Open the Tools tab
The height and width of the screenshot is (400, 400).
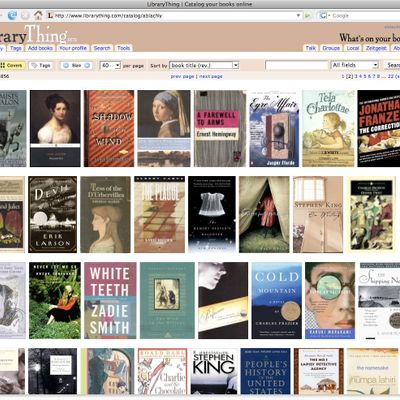(x=123, y=48)
